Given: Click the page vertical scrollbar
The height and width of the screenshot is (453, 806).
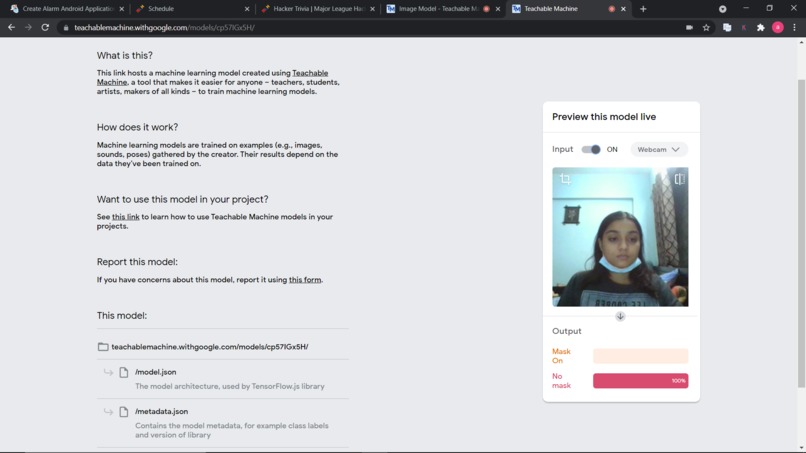Looking at the screenshot, I should [801, 234].
